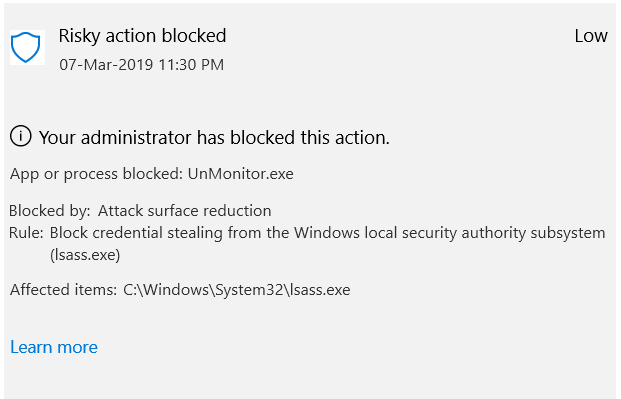Click the App or process blocked label
The height and width of the screenshot is (399, 621).
pyautogui.click(x=97, y=174)
